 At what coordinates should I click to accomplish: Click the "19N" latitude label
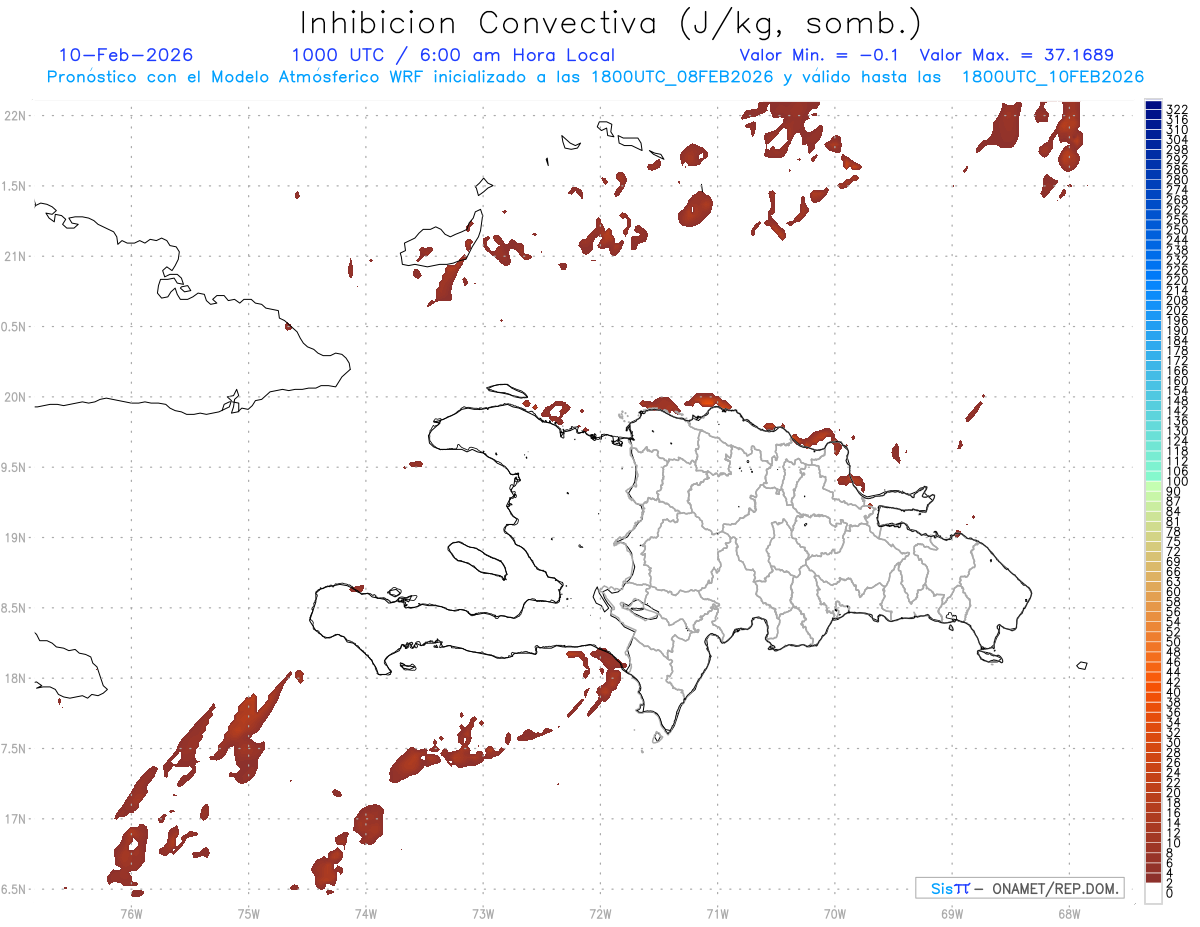click(x=14, y=538)
